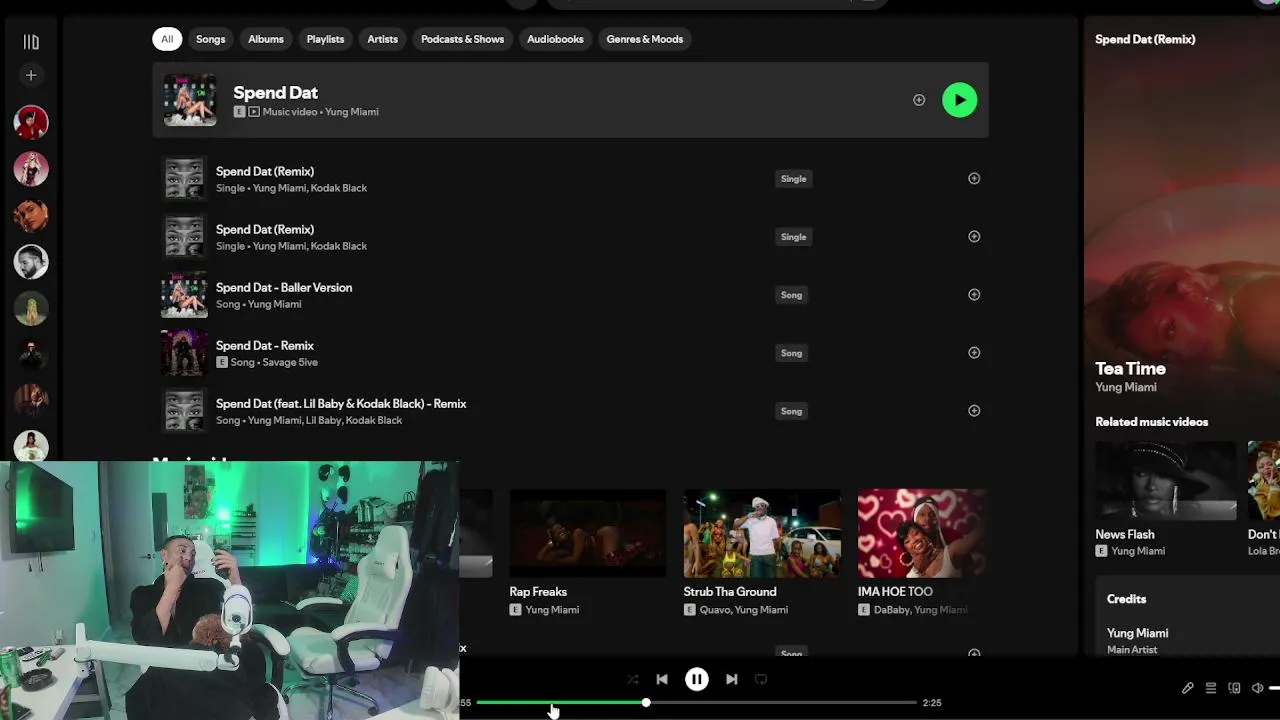Open the connect to a device menu
The height and width of the screenshot is (720, 1280).
click(1234, 688)
